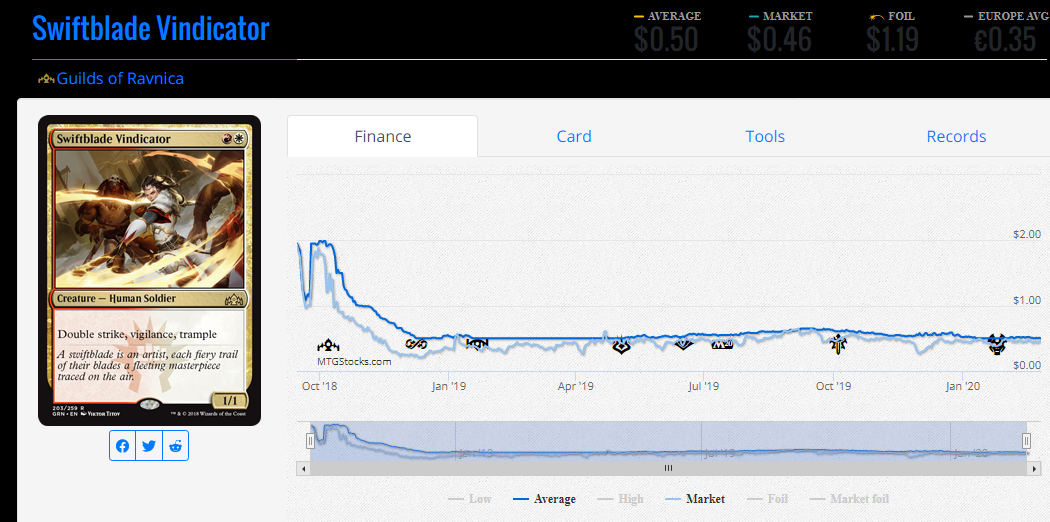Click the Swiftblade Vindicator page title
The width and height of the screenshot is (1050, 522).
click(151, 29)
